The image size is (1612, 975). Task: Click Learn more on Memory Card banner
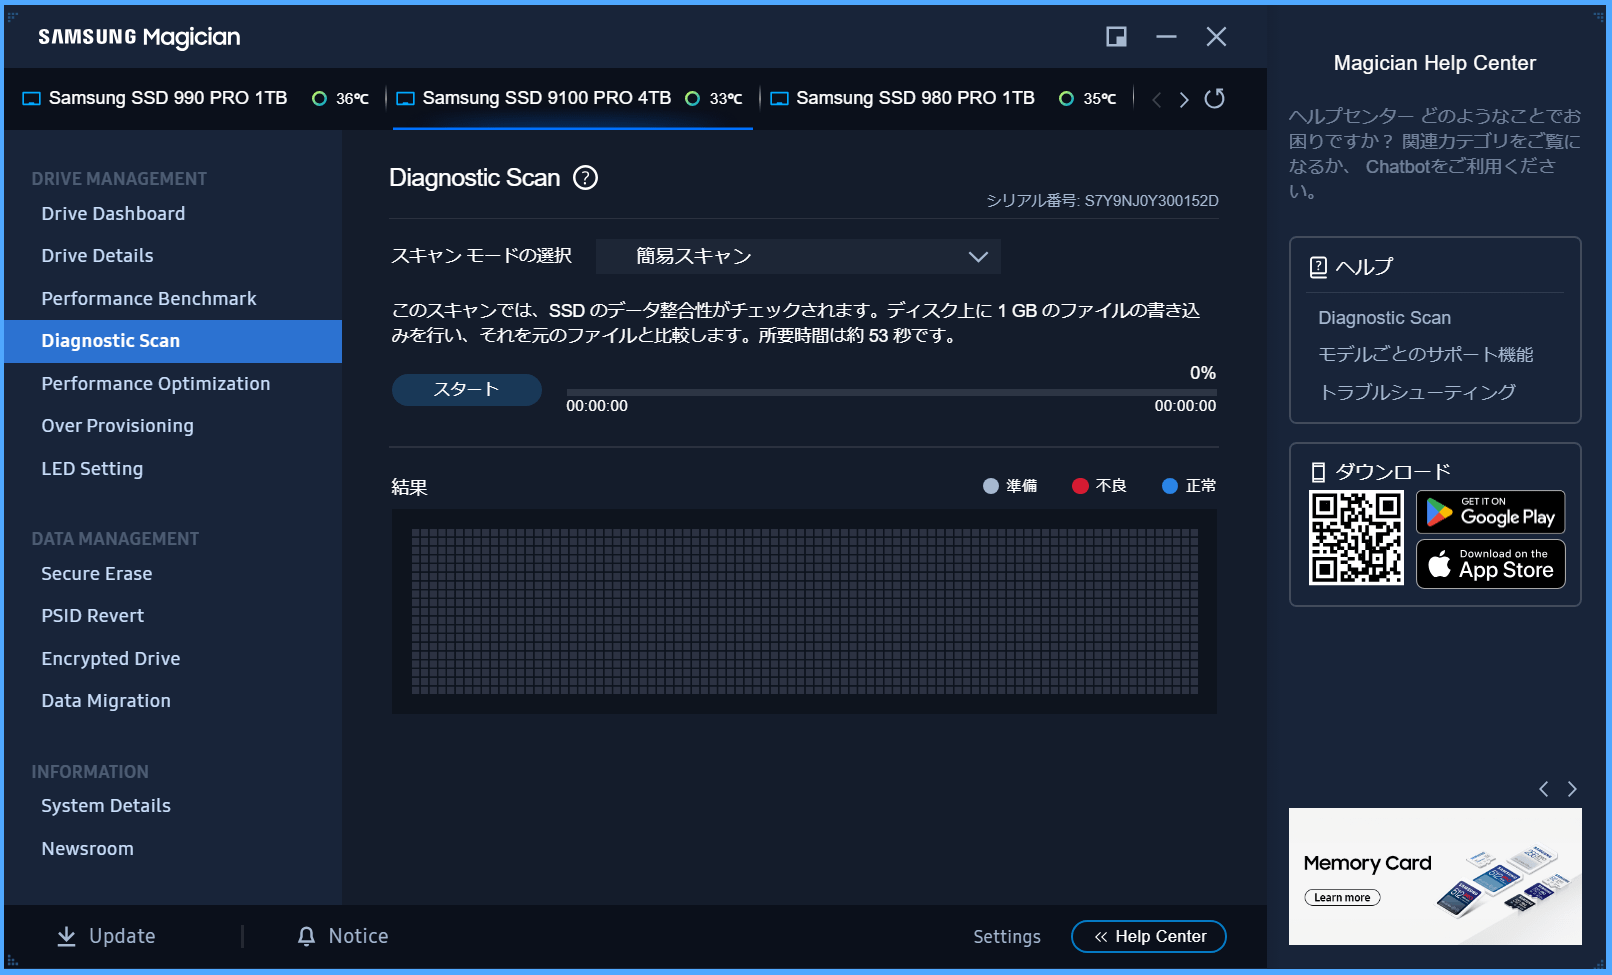(x=1342, y=898)
